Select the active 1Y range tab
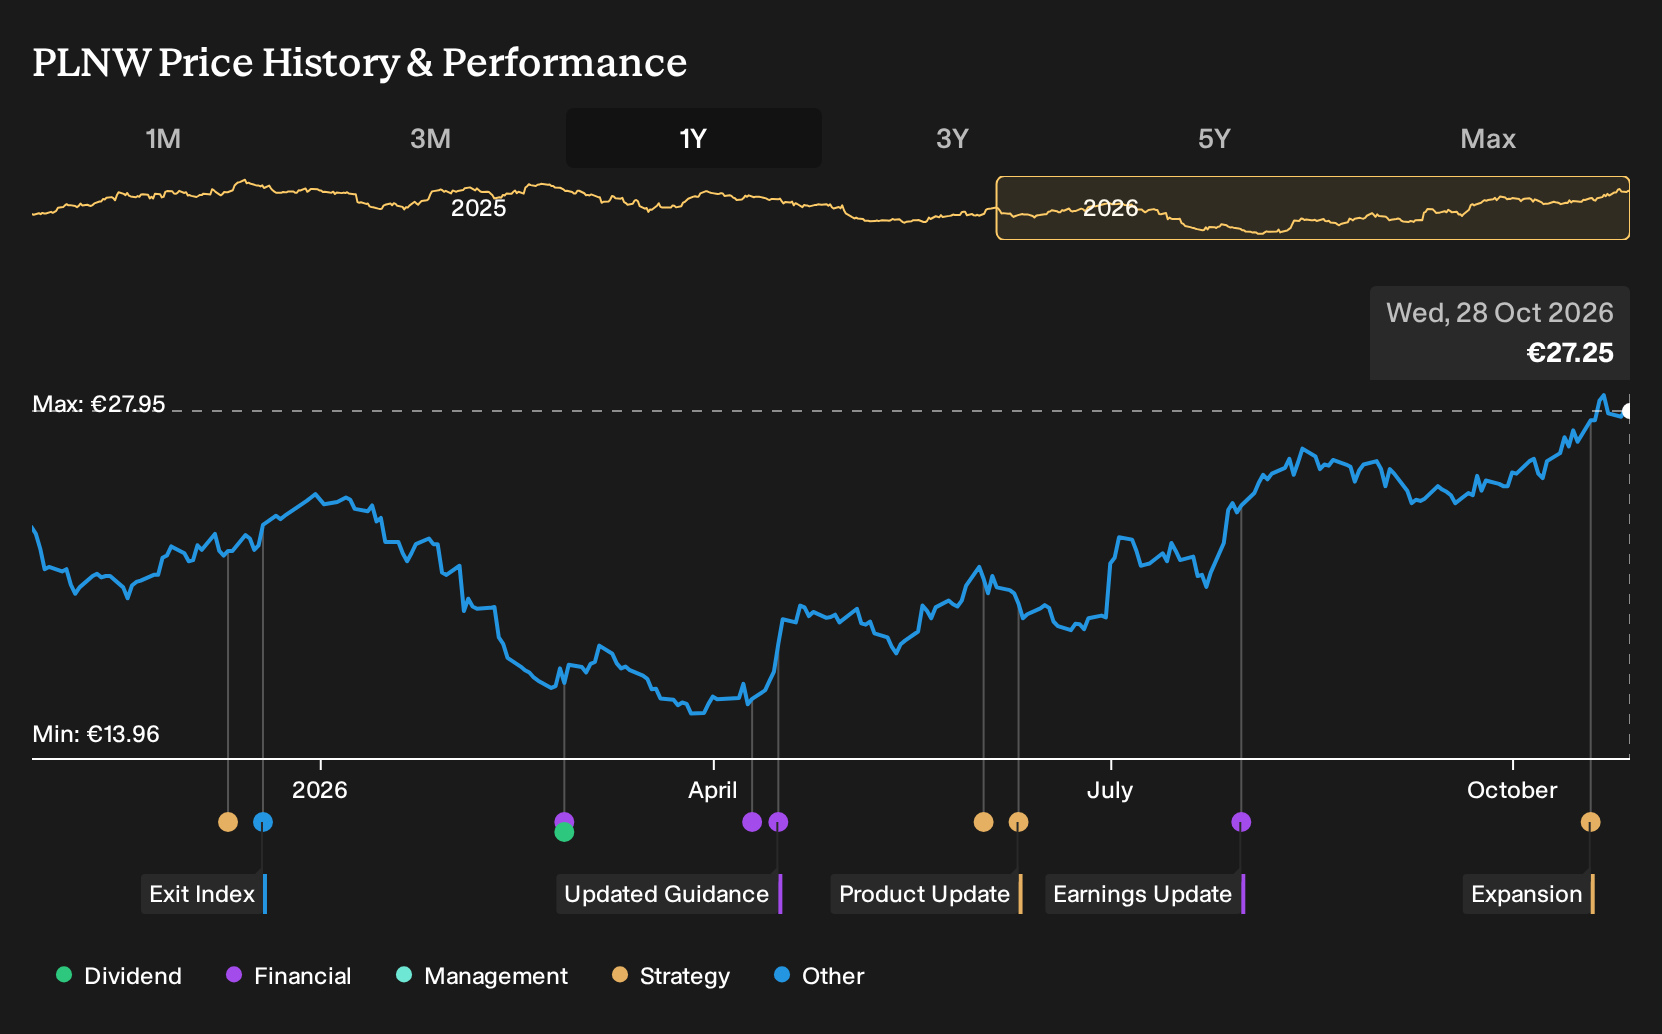The height and width of the screenshot is (1034, 1662). [693, 138]
